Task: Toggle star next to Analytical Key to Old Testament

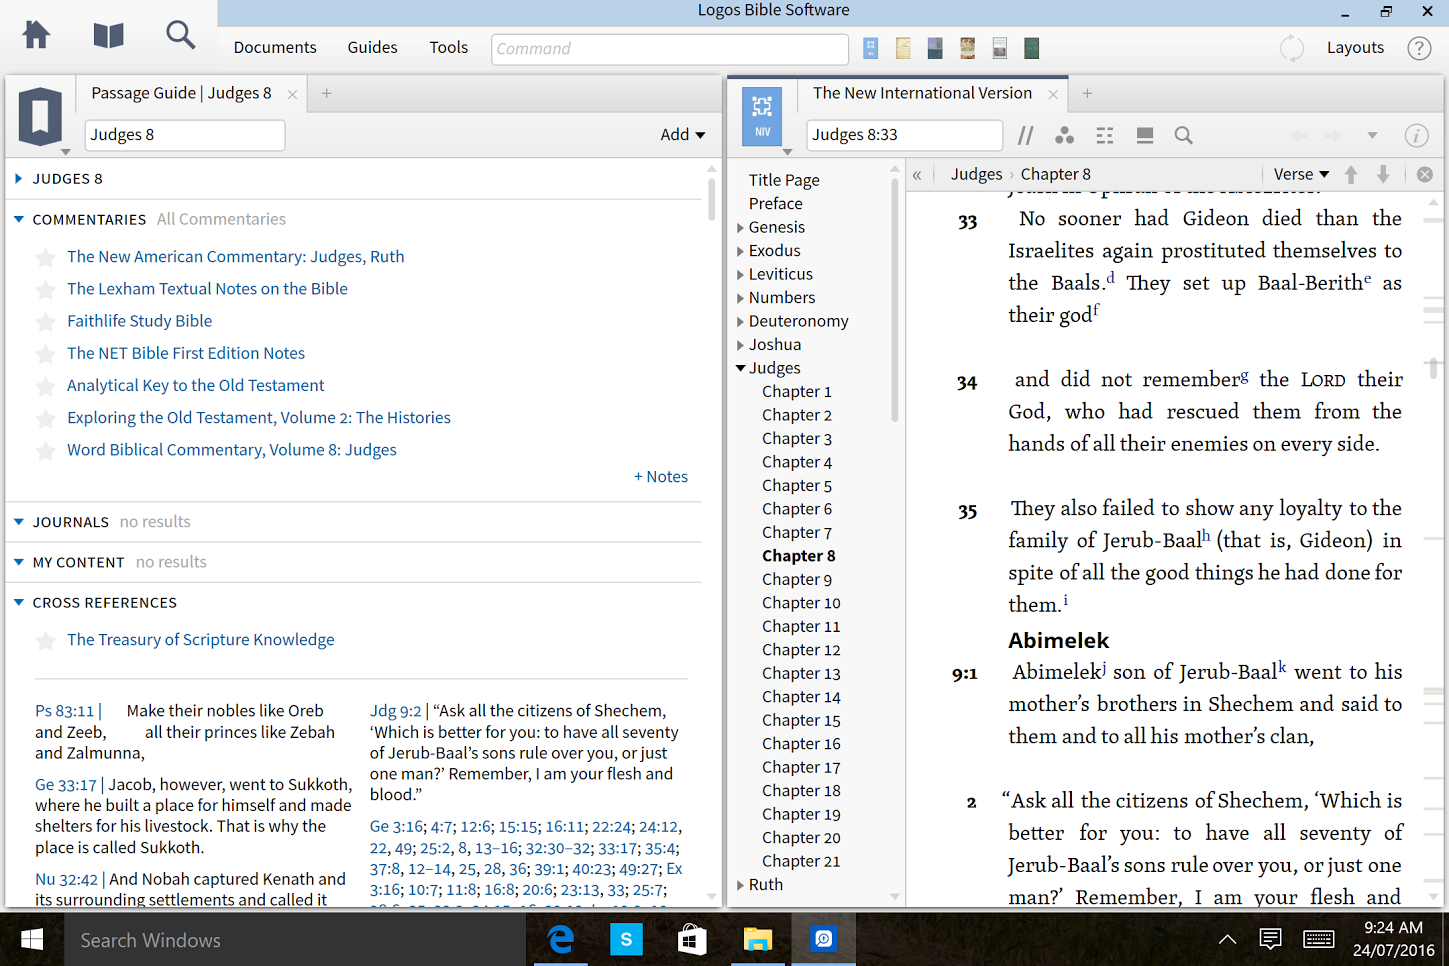Action: 45,386
